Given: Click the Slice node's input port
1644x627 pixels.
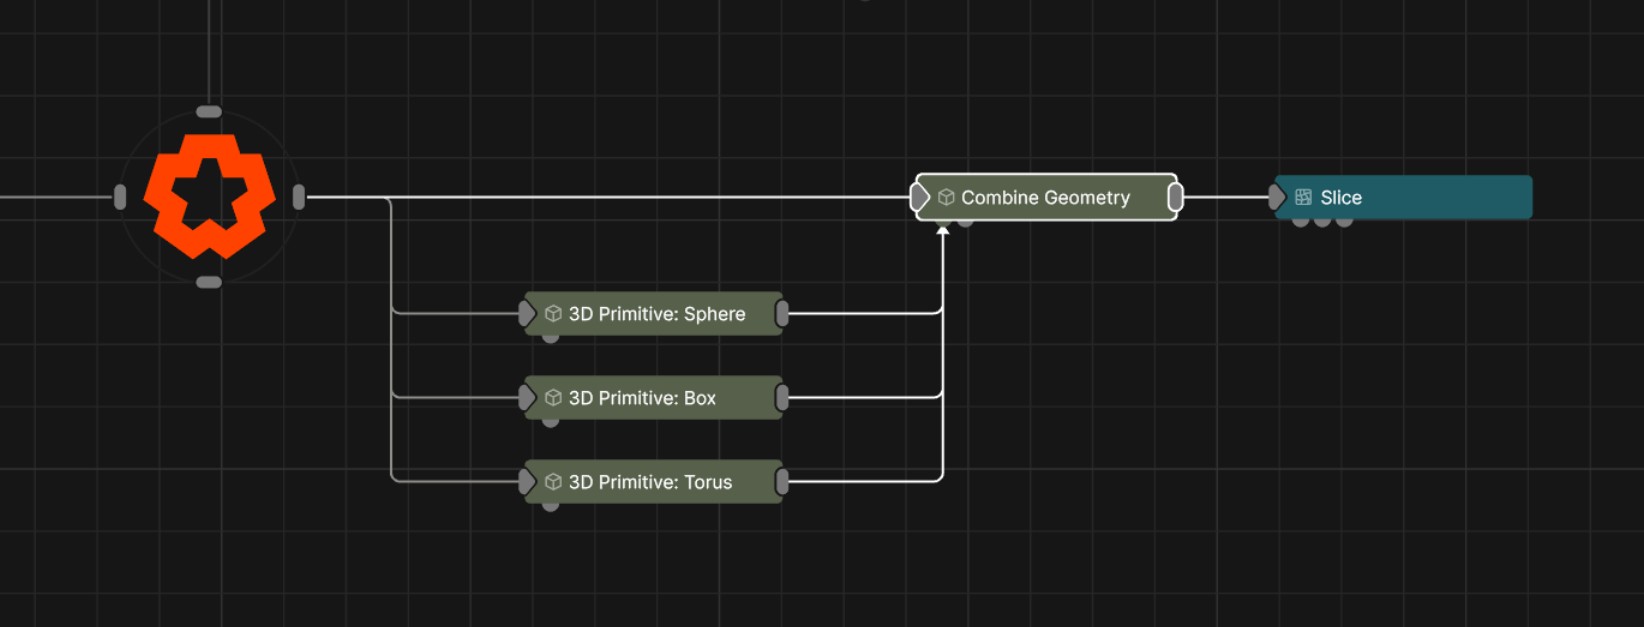Looking at the screenshot, I should (x=1277, y=198).
